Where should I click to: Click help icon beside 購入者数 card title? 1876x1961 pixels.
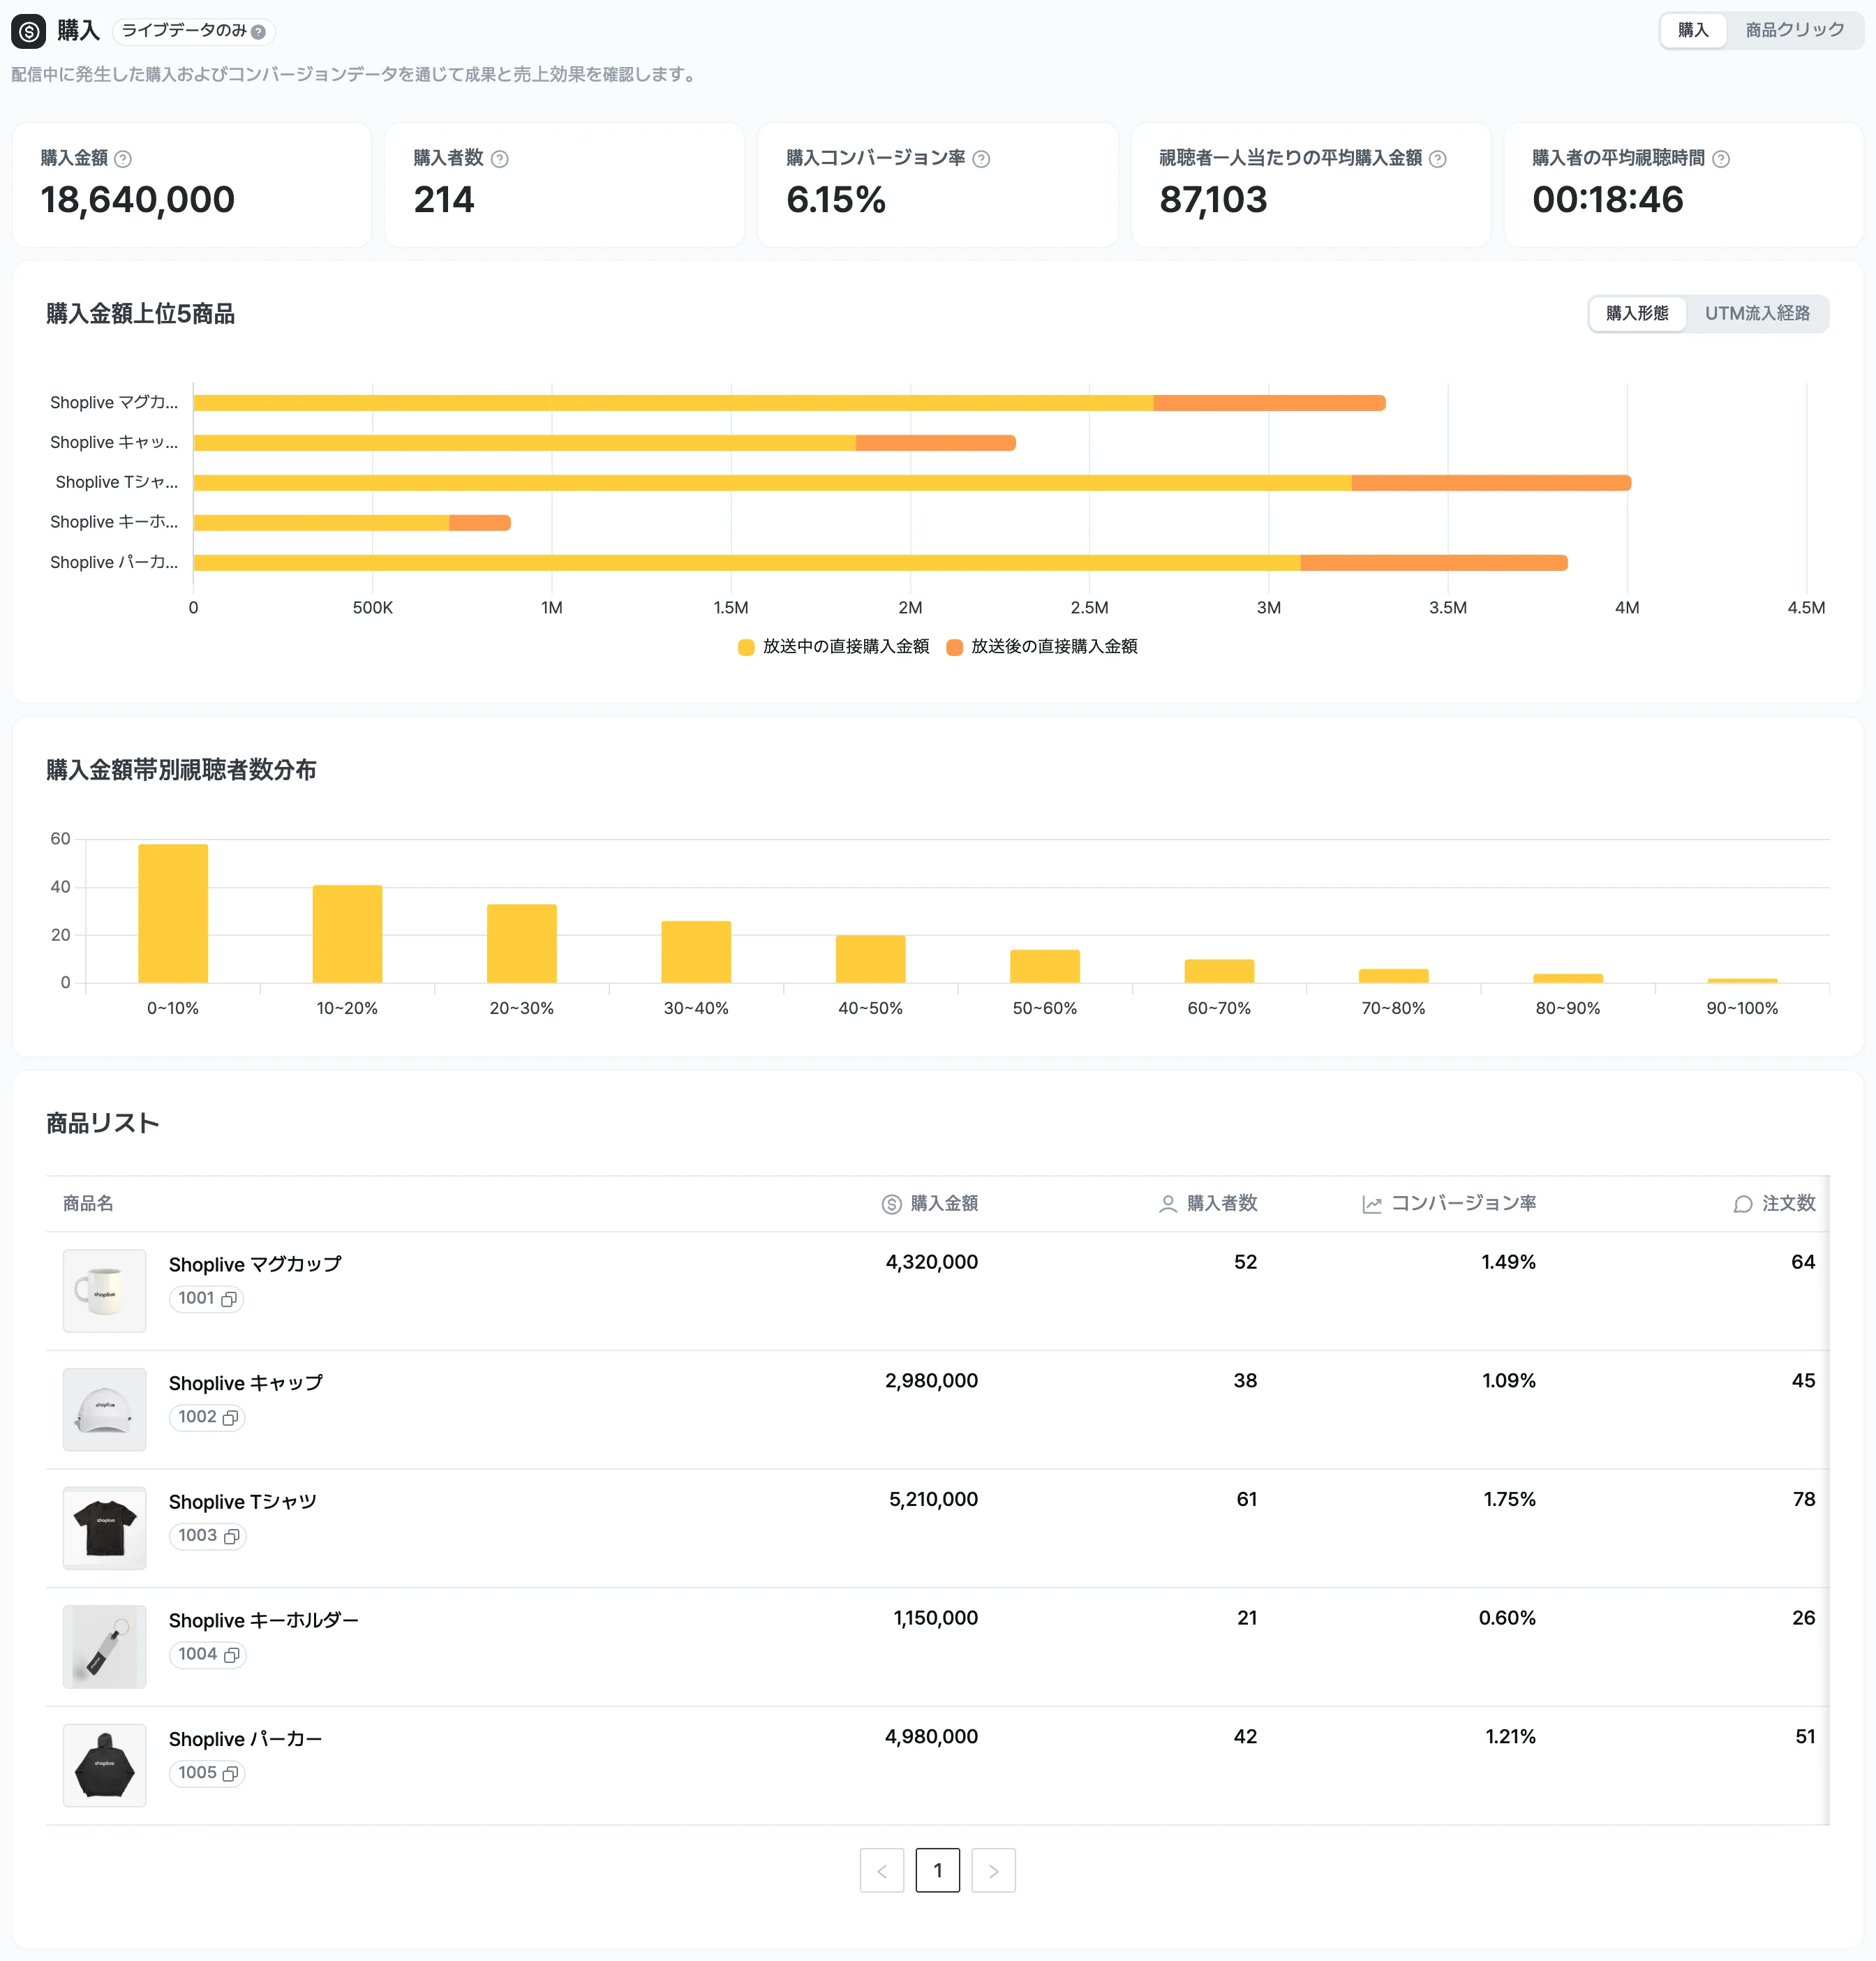click(500, 159)
